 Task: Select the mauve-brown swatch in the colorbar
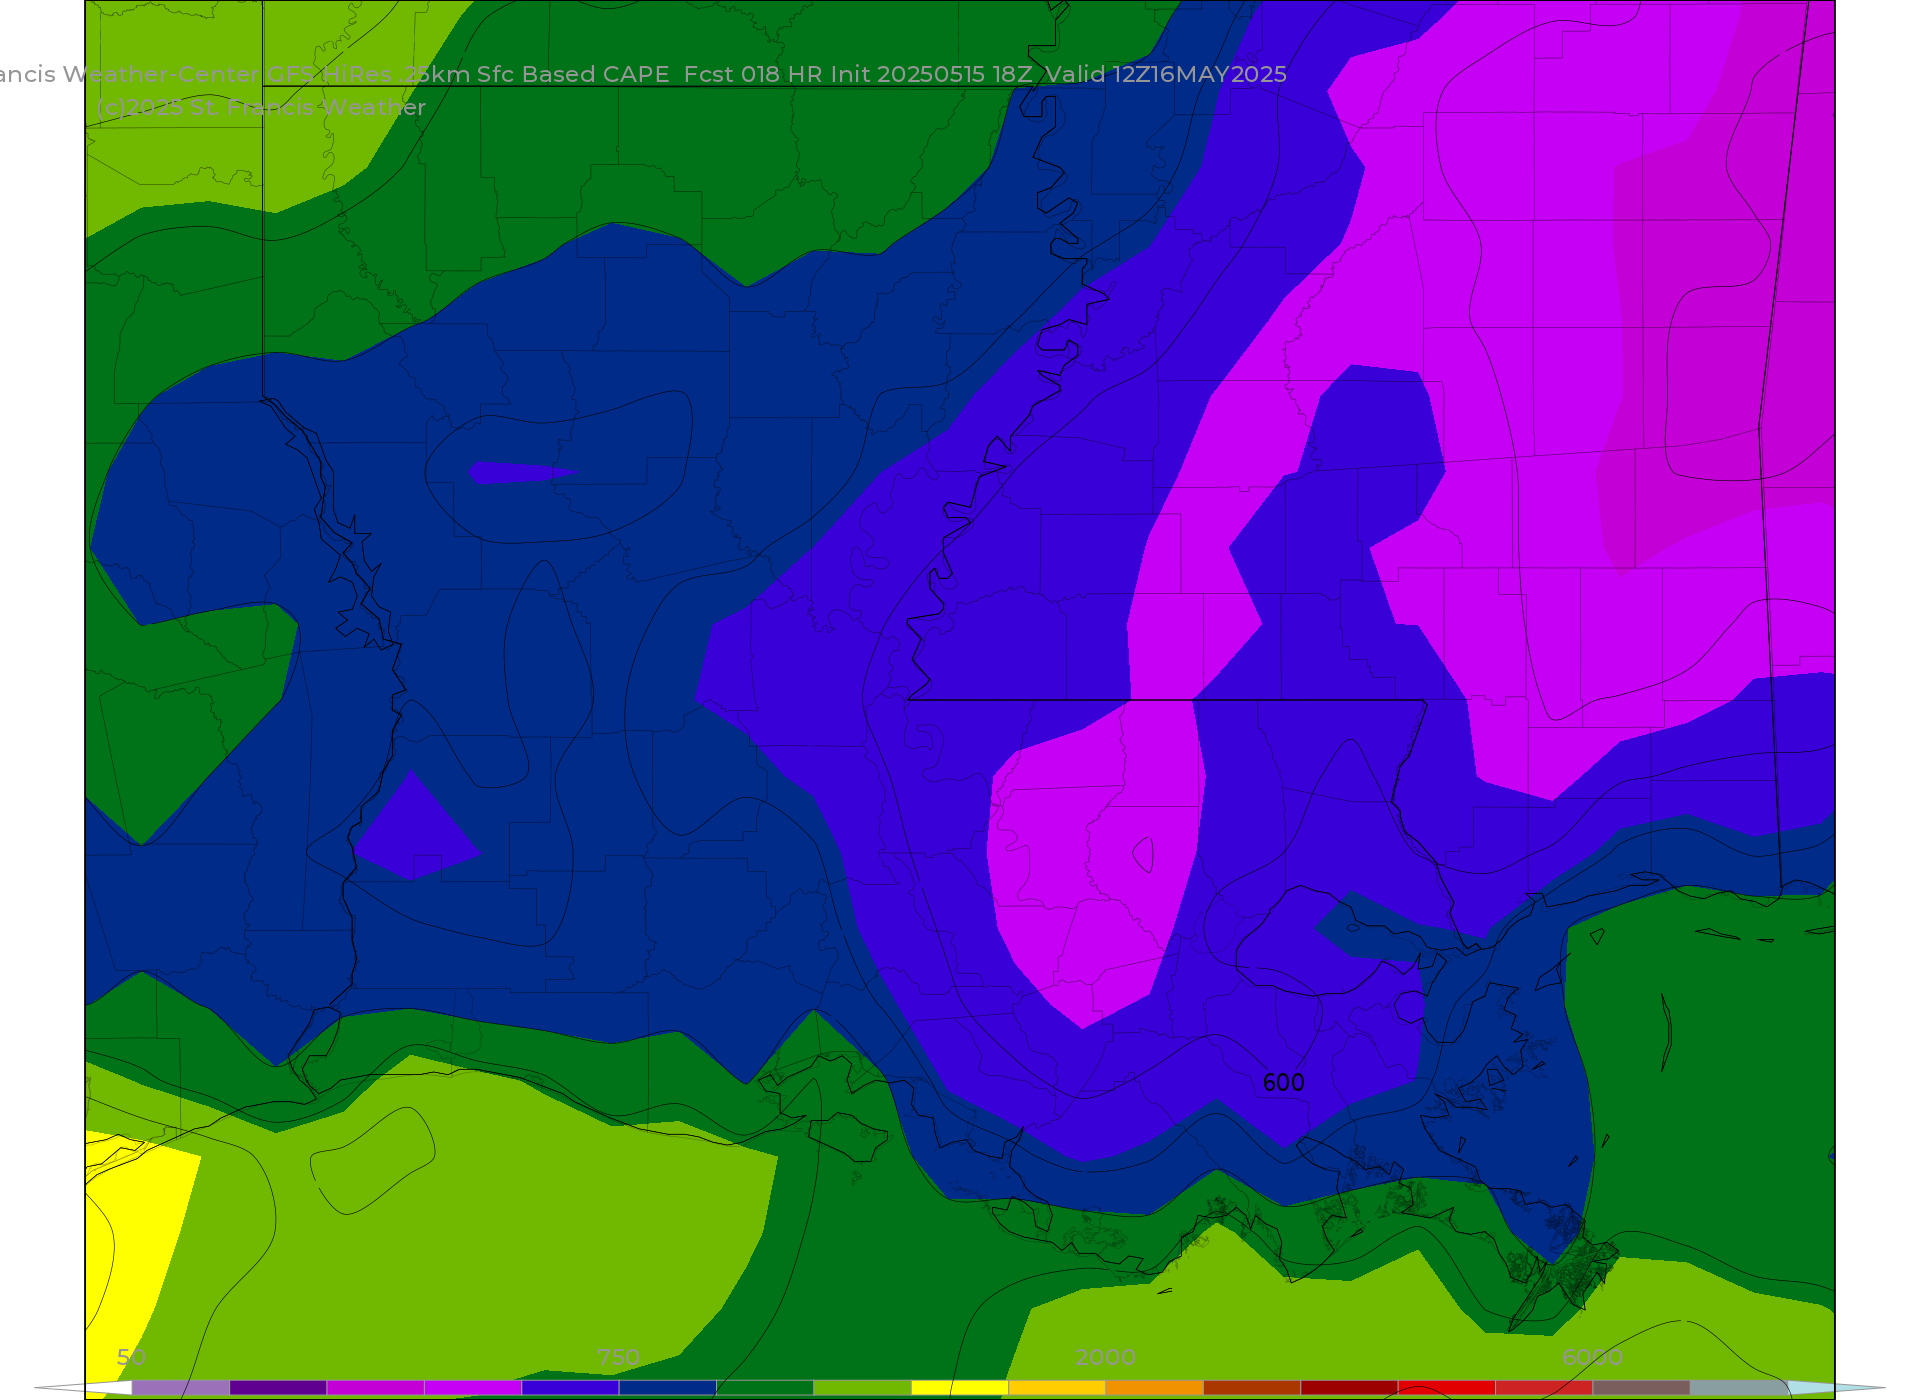(x=1641, y=1388)
